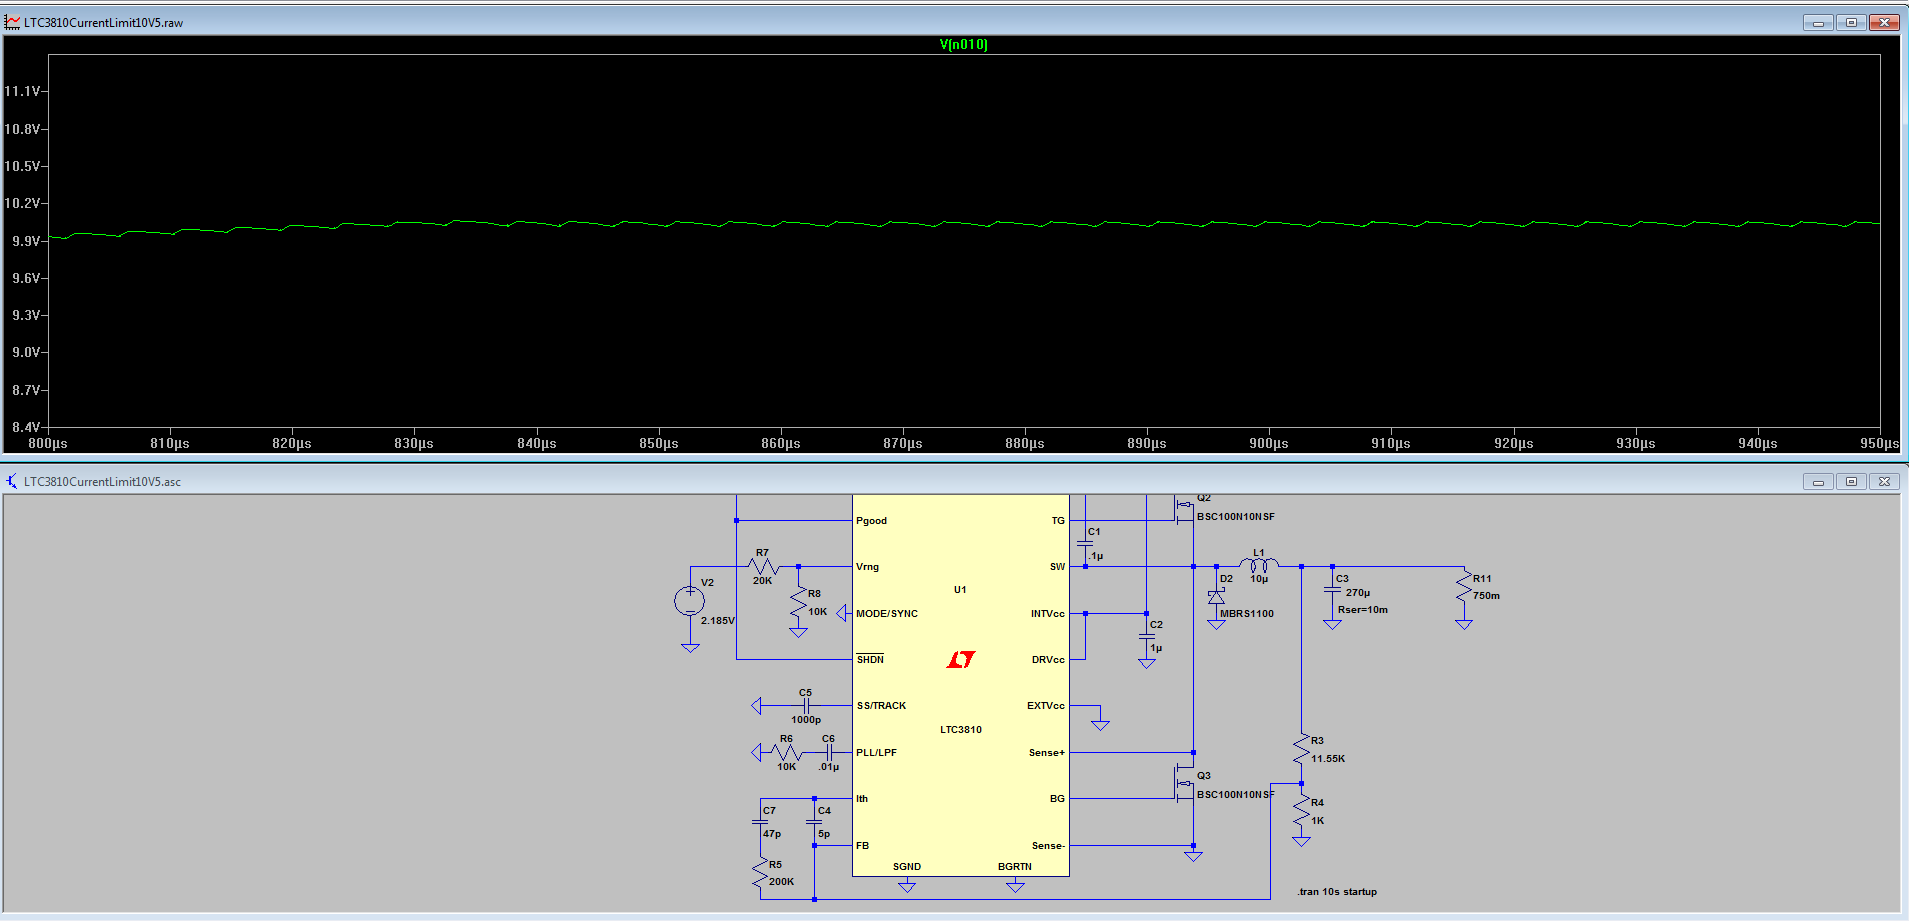1909x921 pixels.
Task: Select resistor R8 10K symbol
Action: click(798, 602)
